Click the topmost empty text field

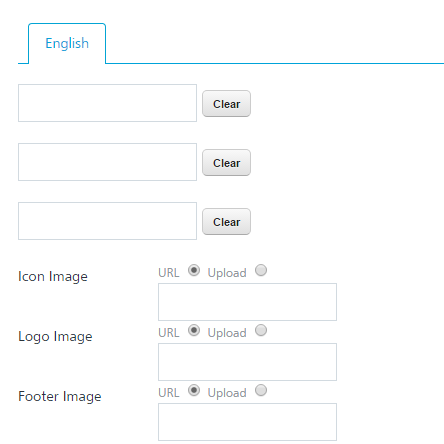tap(107, 103)
